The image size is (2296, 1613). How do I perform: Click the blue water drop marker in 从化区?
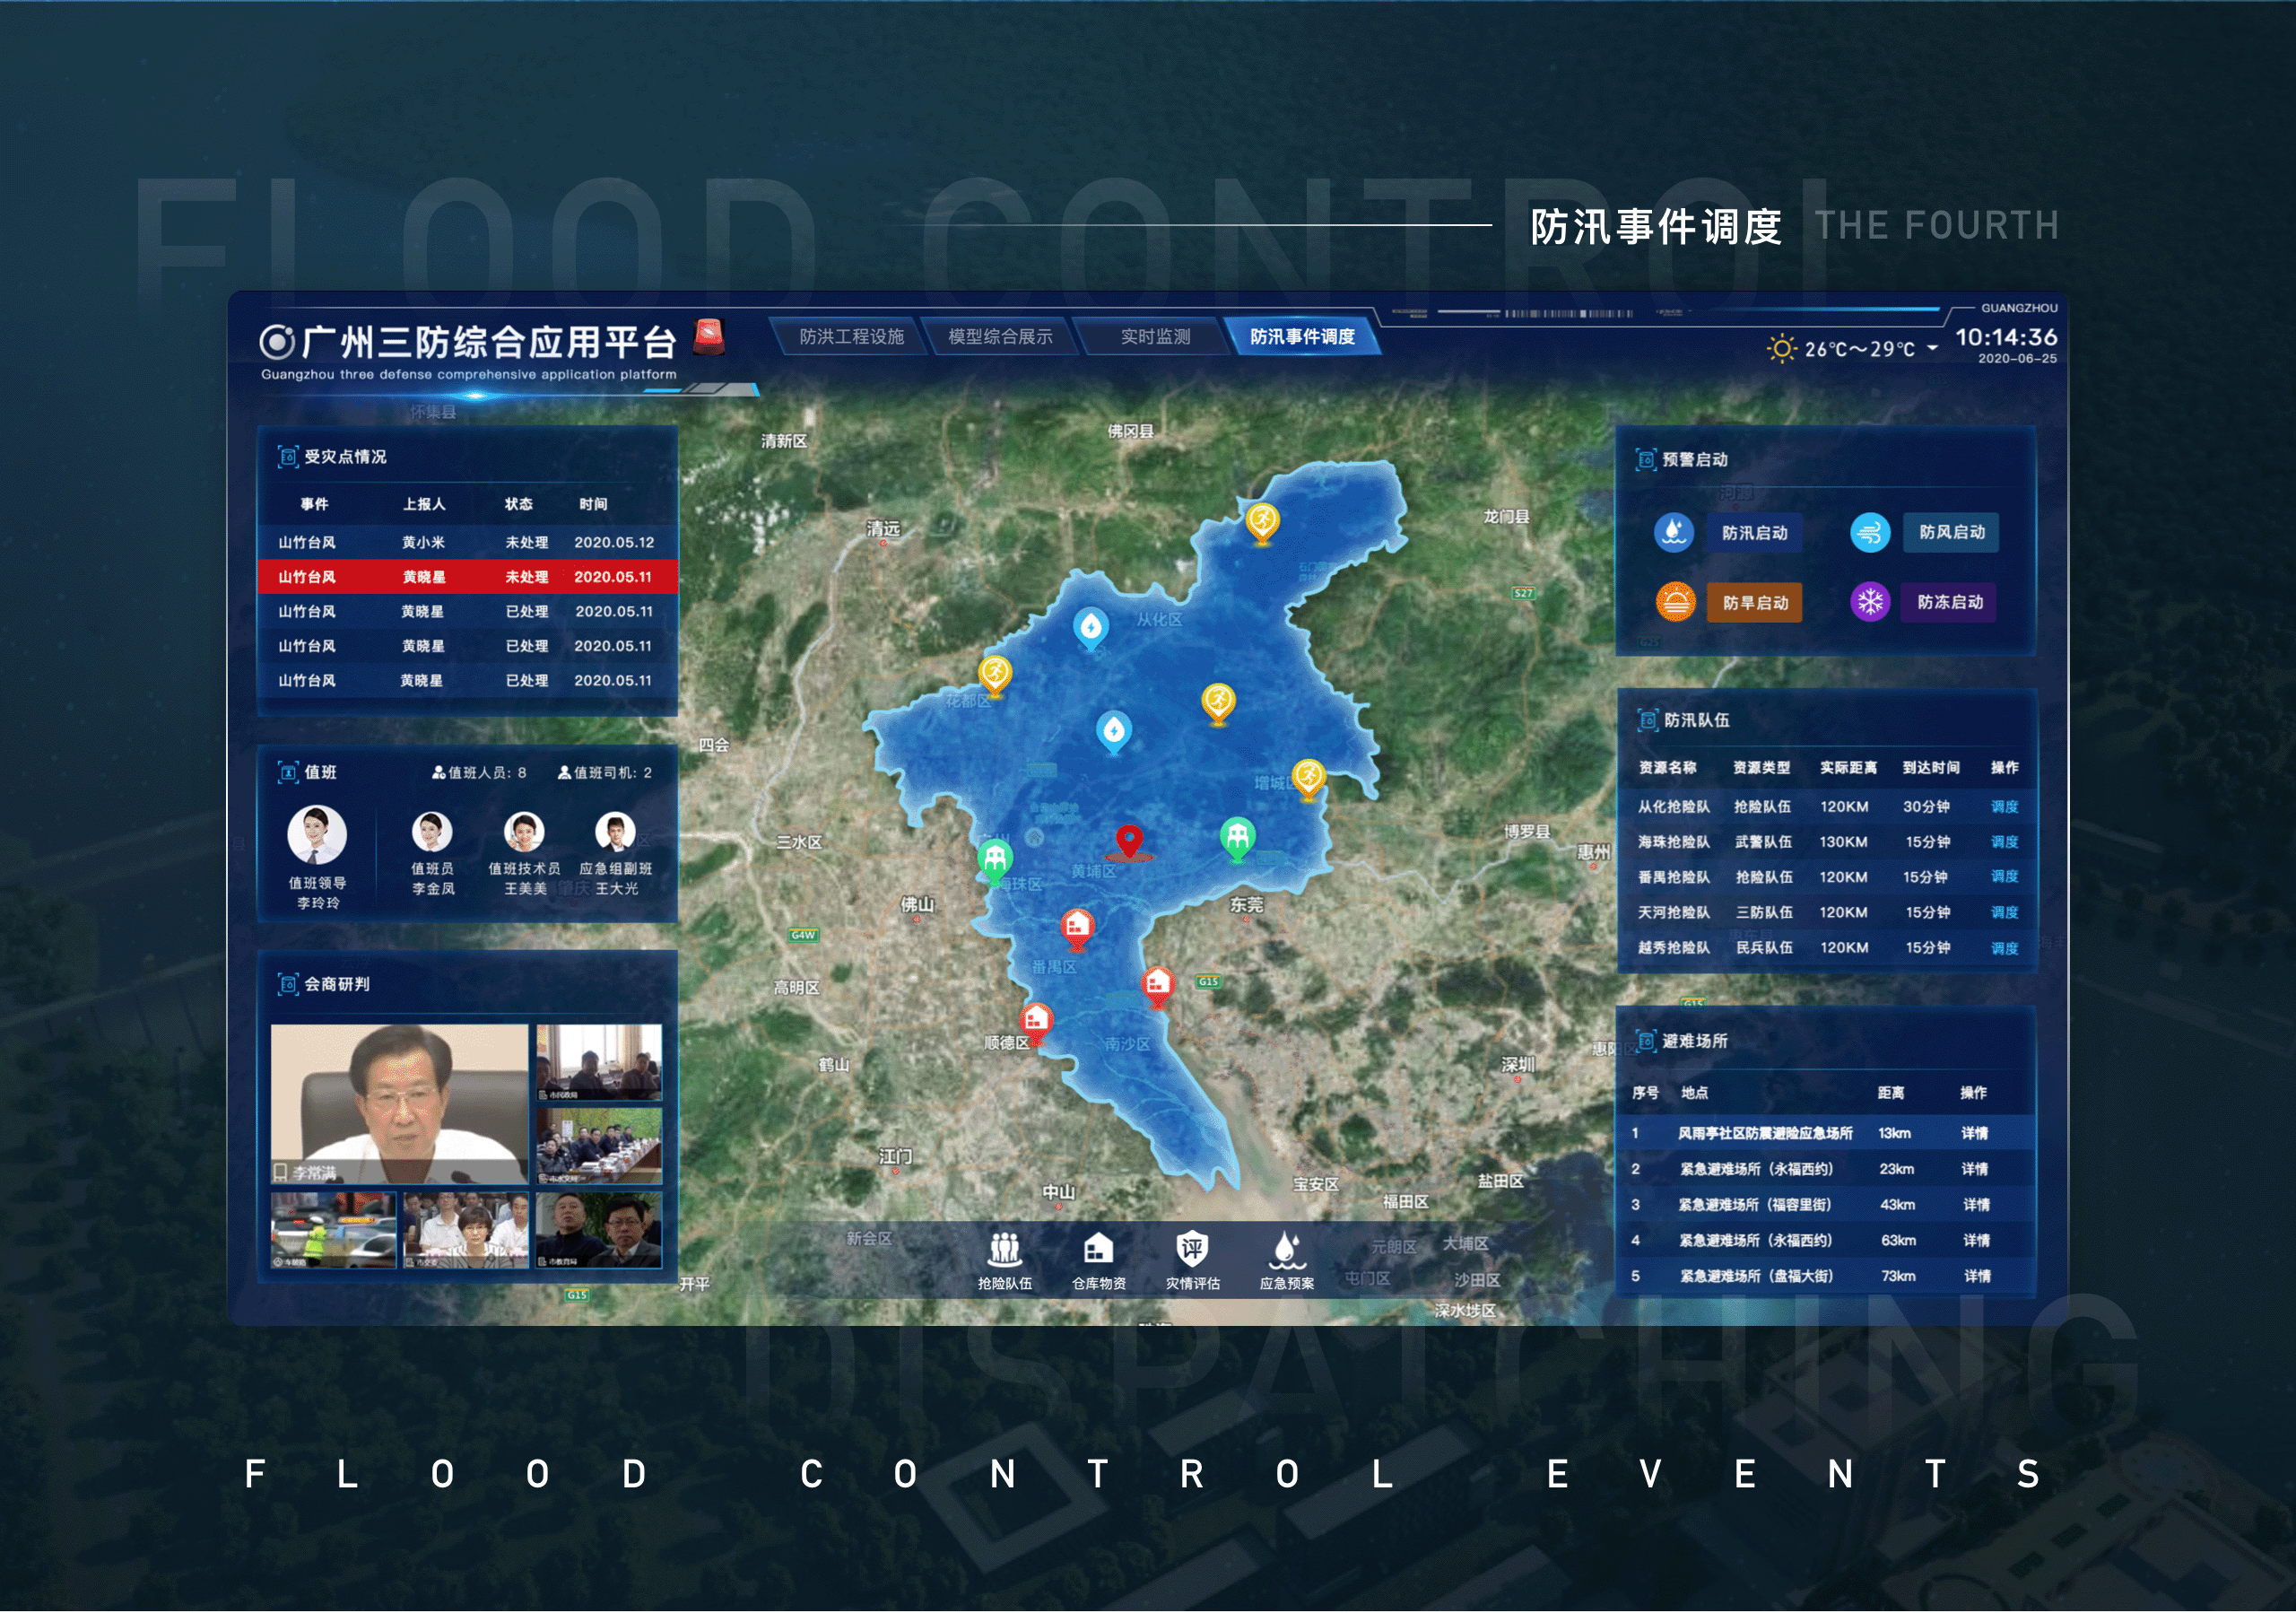pyautogui.click(x=1090, y=628)
